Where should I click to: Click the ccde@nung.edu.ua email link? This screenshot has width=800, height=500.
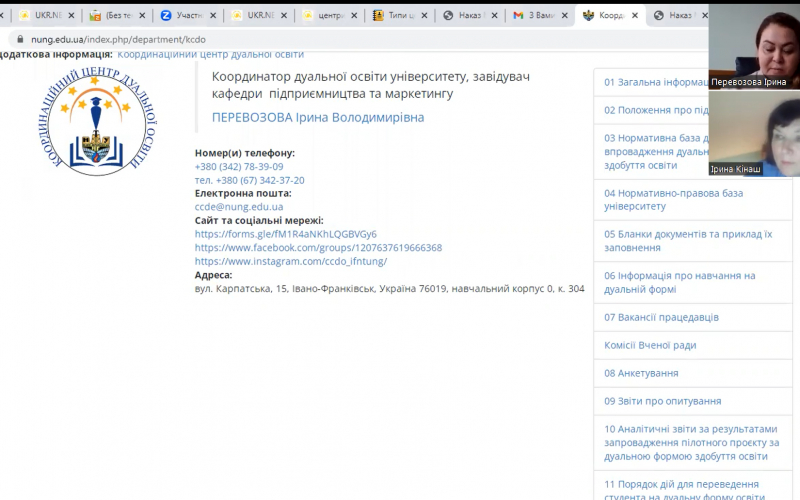239,207
